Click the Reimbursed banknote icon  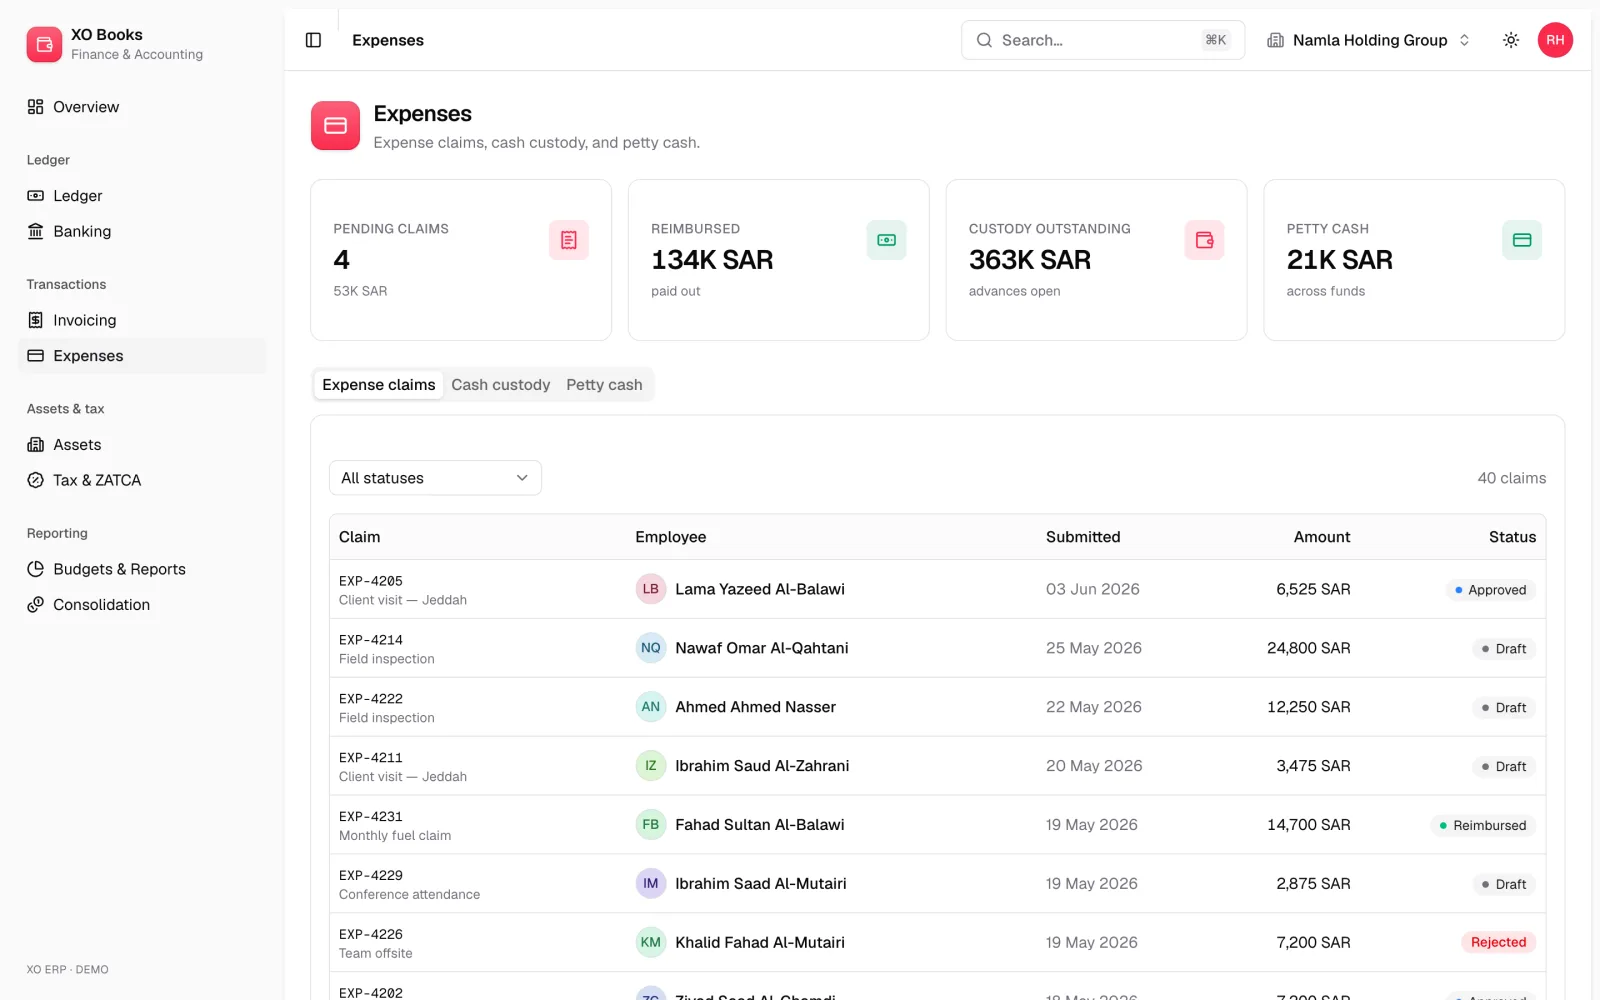tap(886, 240)
